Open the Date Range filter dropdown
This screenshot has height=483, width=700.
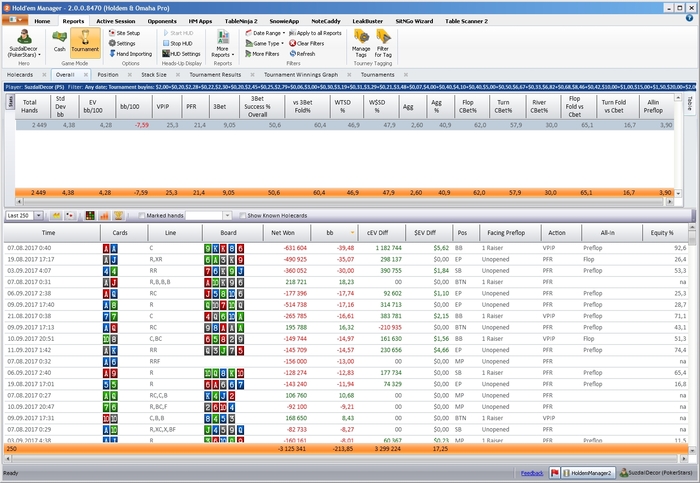tap(265, 33)
